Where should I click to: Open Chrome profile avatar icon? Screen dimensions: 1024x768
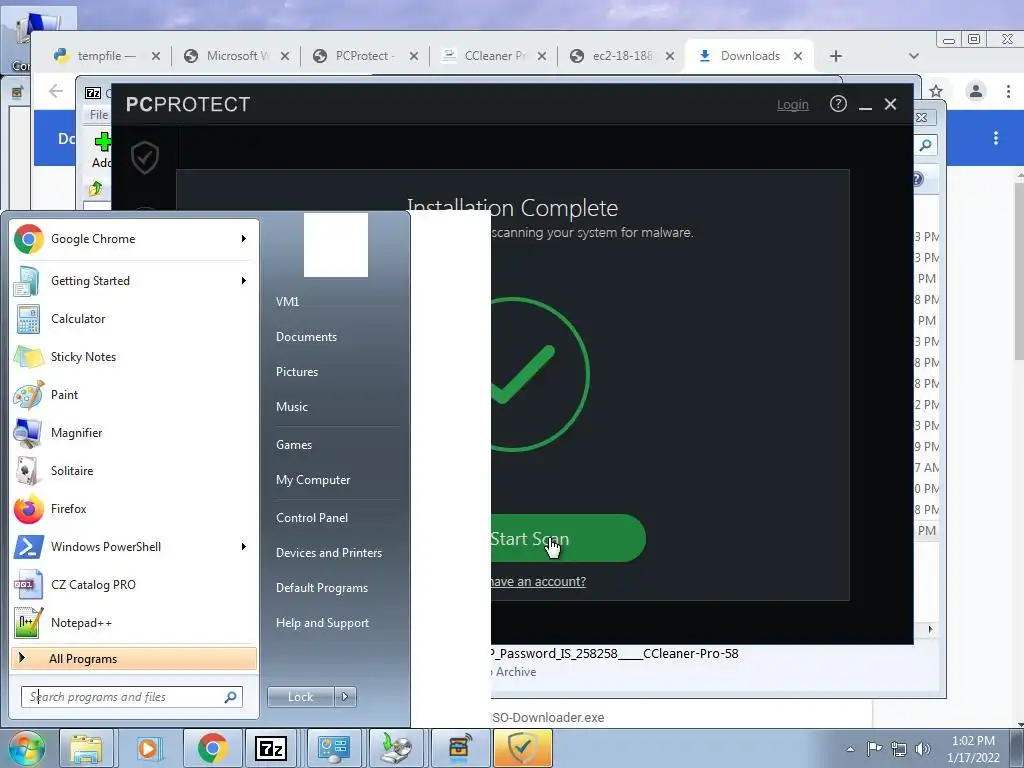976,91
